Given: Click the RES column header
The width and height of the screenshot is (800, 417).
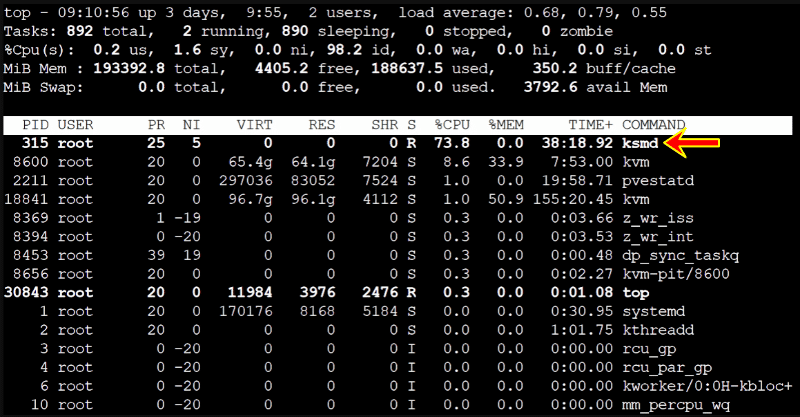Looking at the screenshot, I should [x=323, y=125].
